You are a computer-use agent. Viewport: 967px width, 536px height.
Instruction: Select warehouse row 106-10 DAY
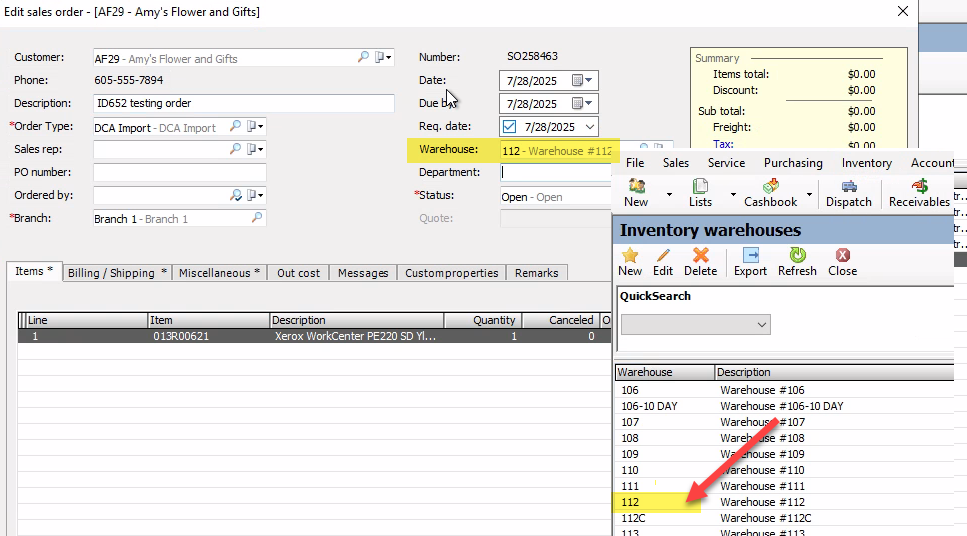click(x=784, y=406)
